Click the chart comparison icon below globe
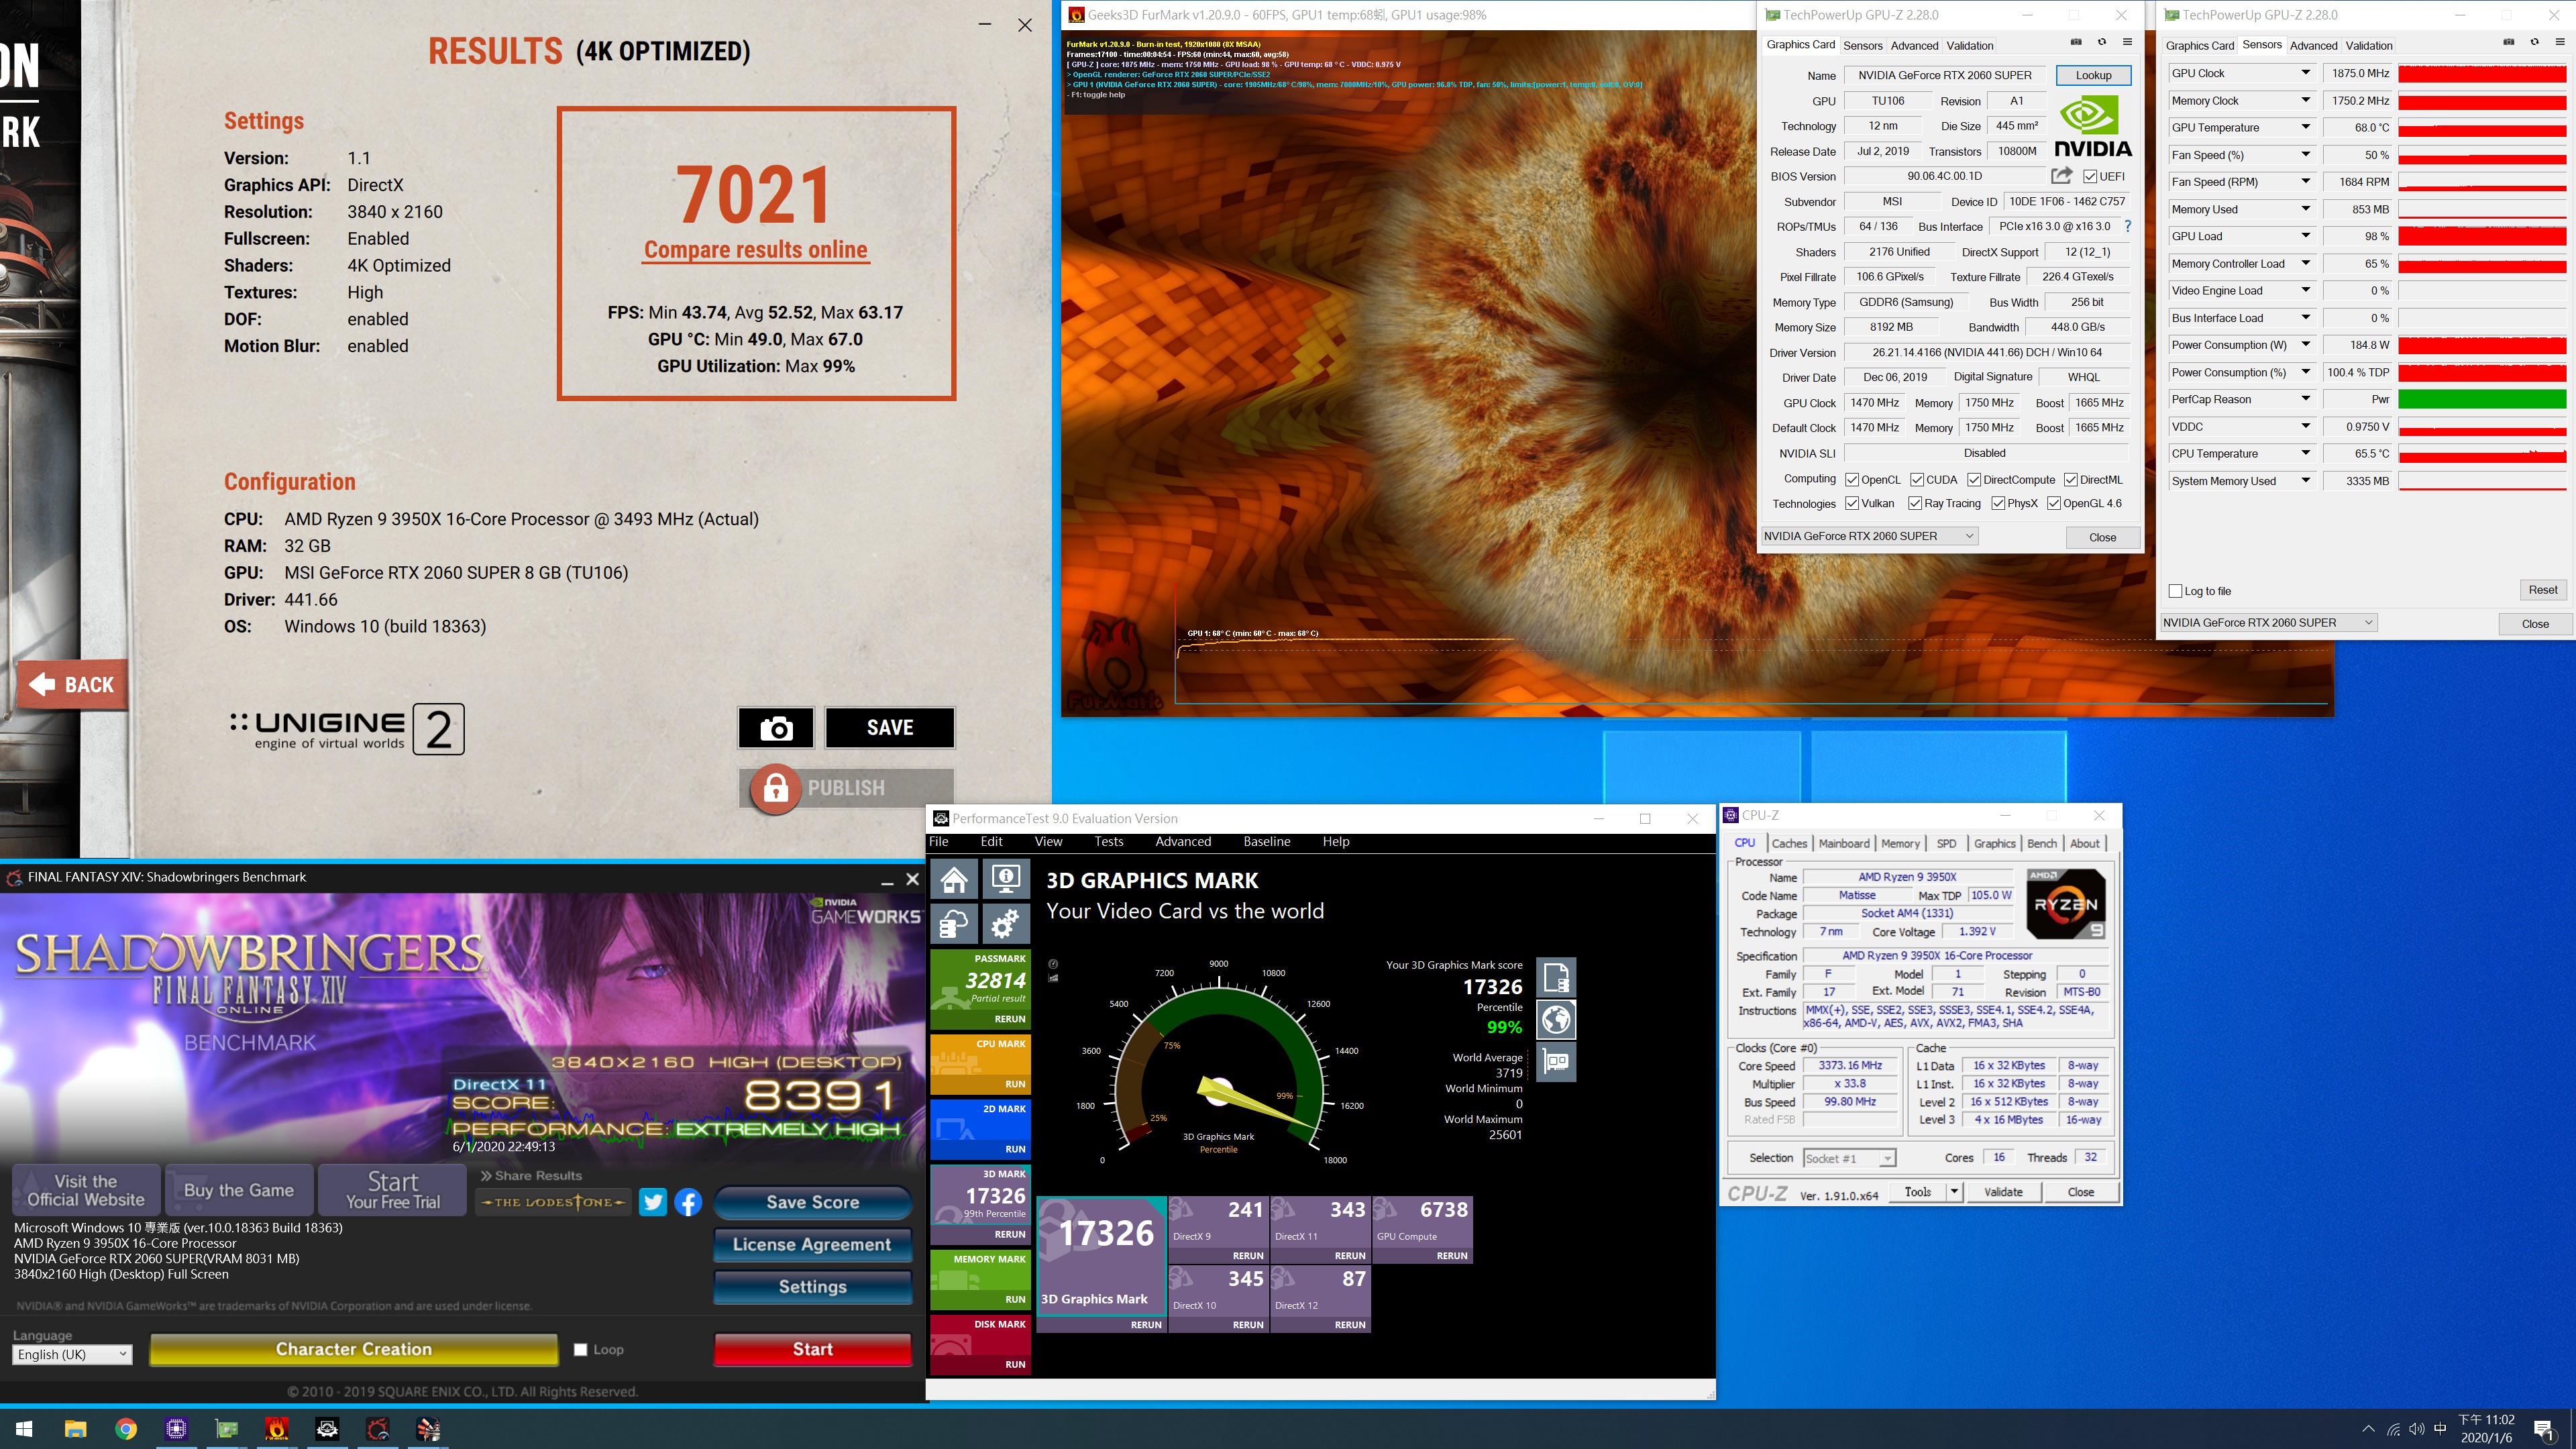 click(1556, 1062)
